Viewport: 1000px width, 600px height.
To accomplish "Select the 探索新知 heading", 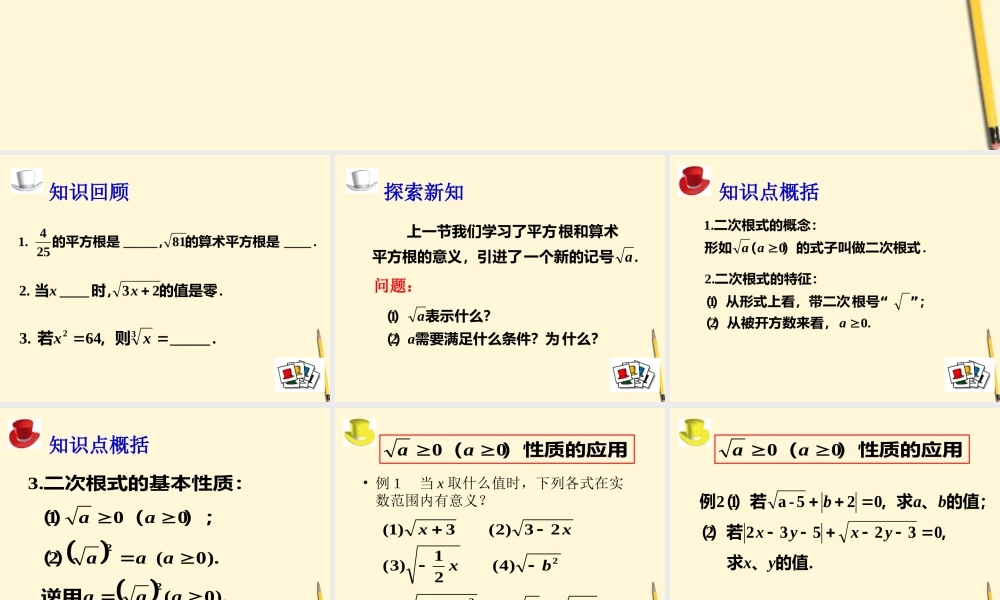I will (424, 192).
